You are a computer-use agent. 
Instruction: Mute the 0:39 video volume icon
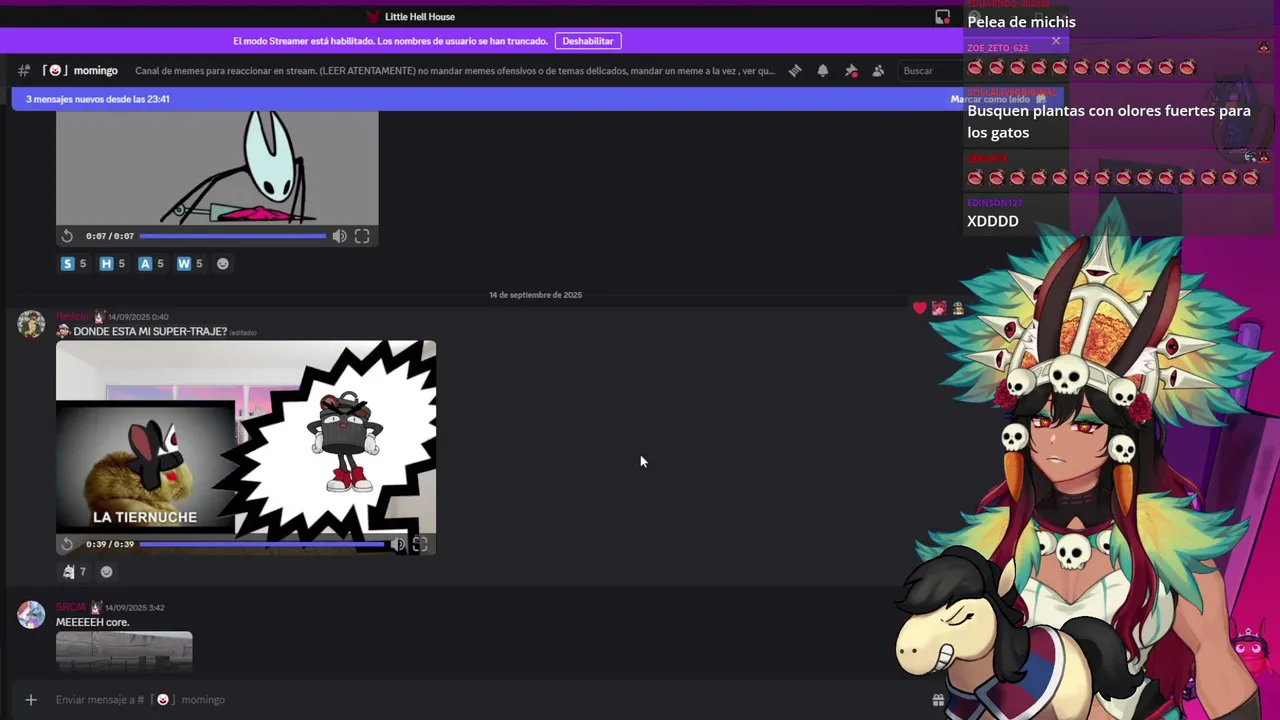pyautogui.click(x=398, y=544)
